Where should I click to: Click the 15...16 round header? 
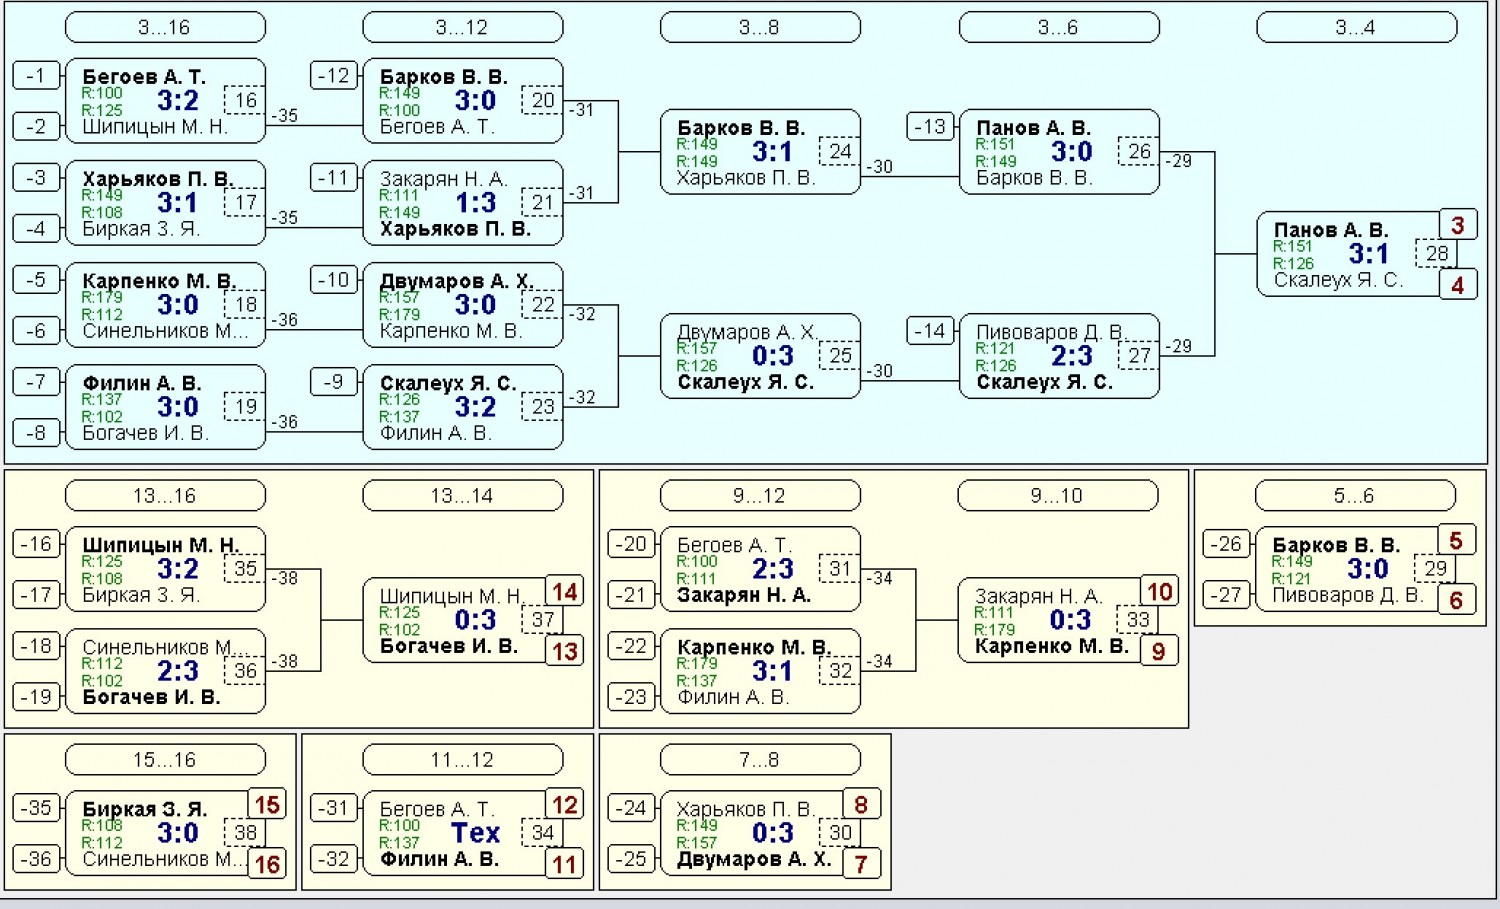click(165, 759)
